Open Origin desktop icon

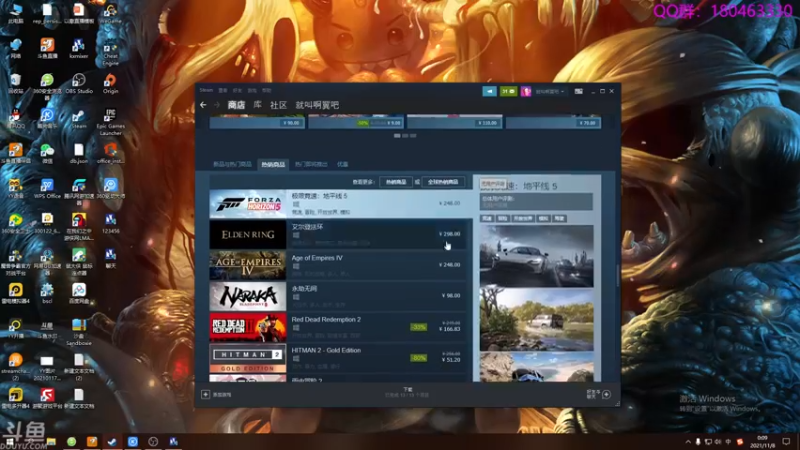[110, 84]
